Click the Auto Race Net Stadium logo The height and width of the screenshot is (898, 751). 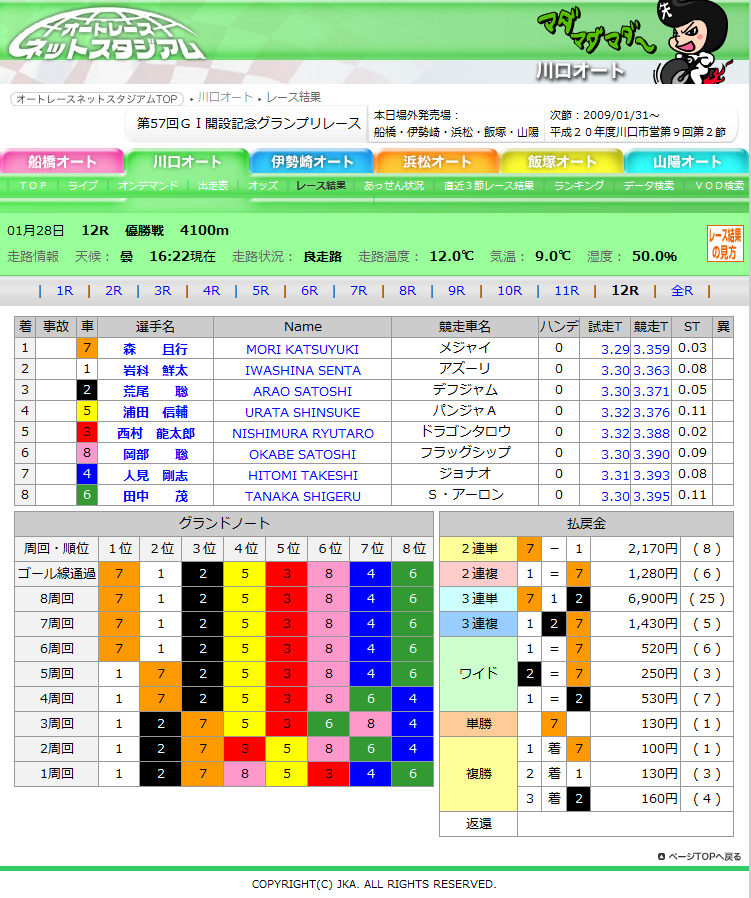(106, 33)
